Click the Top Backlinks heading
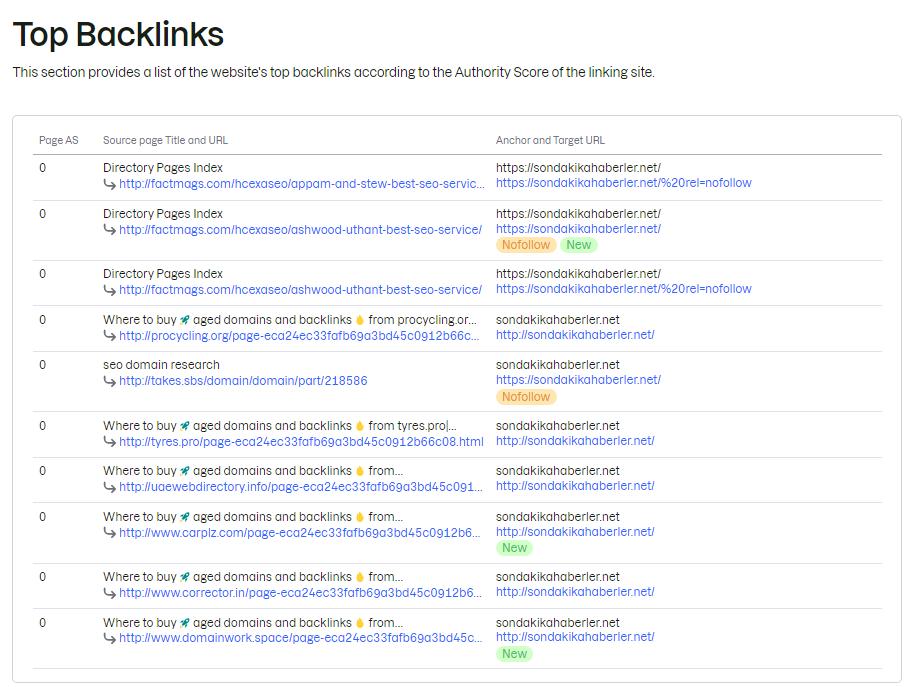Screen dimensions: 913x687 tap(118, 34)
